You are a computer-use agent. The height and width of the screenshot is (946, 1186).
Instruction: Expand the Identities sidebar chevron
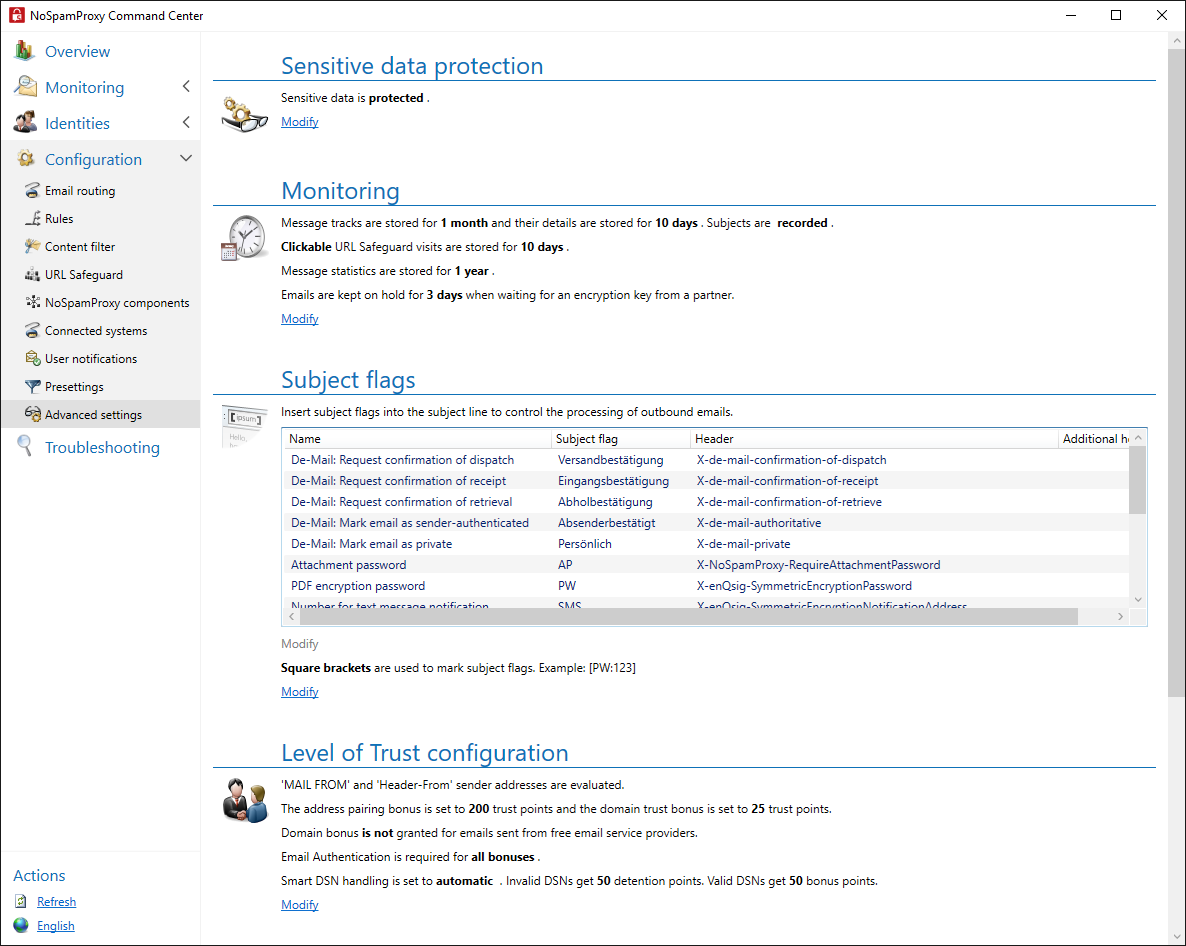tap(186, 122)
